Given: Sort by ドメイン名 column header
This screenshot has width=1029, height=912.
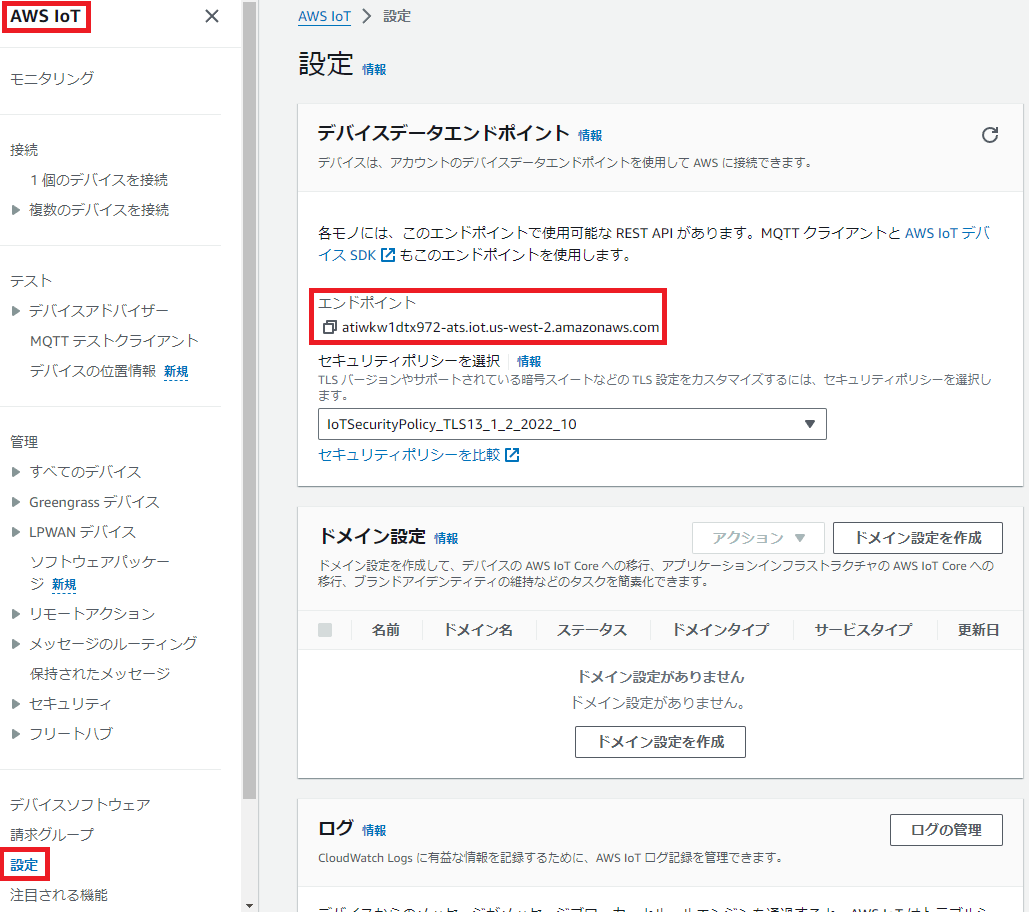Looking at the screenshot, I should [478, 630].
